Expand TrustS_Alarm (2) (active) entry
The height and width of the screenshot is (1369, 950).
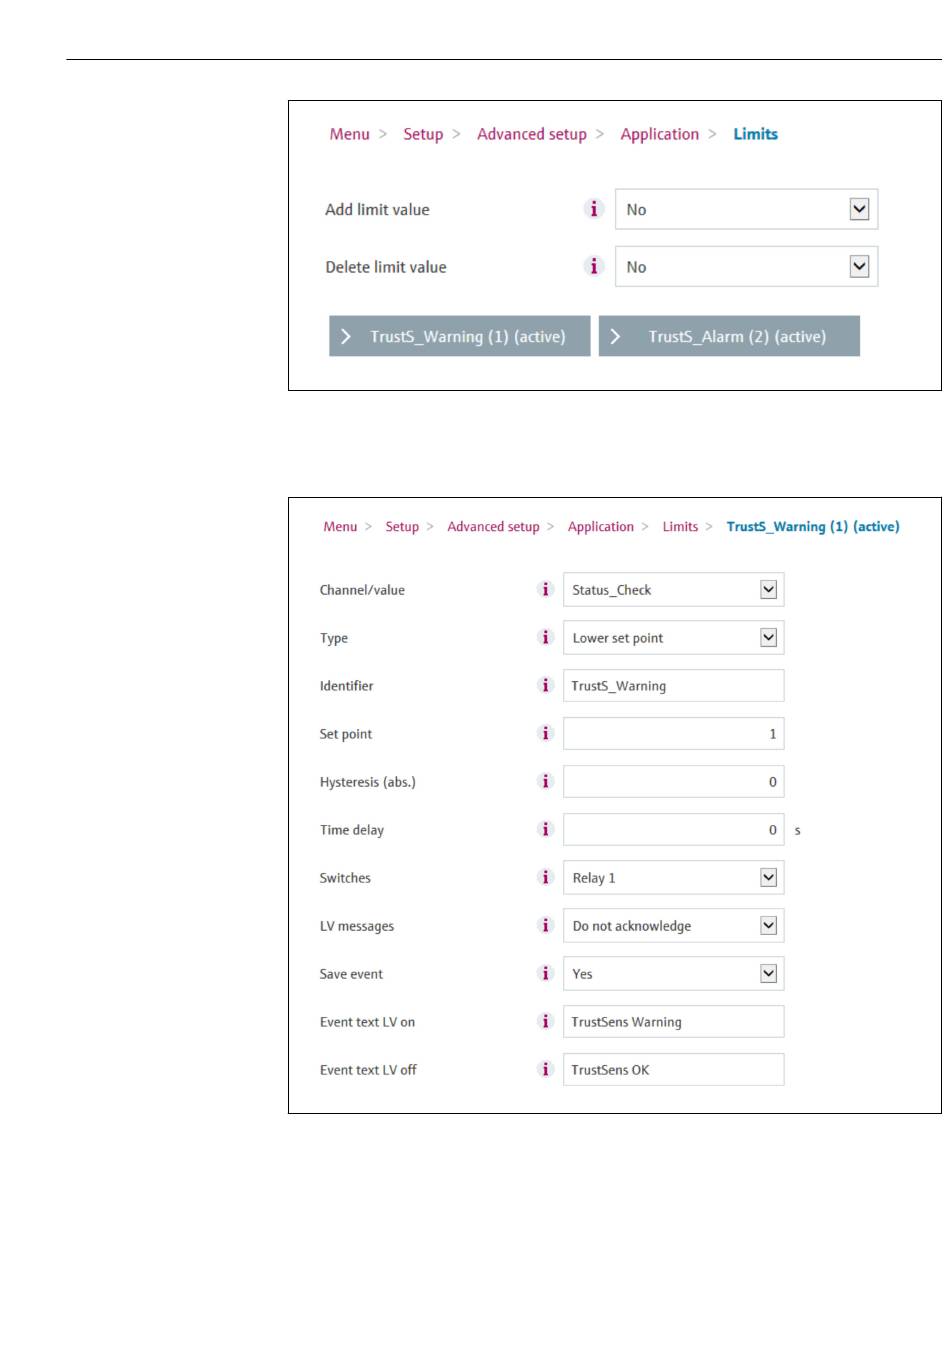coord(729,336)
